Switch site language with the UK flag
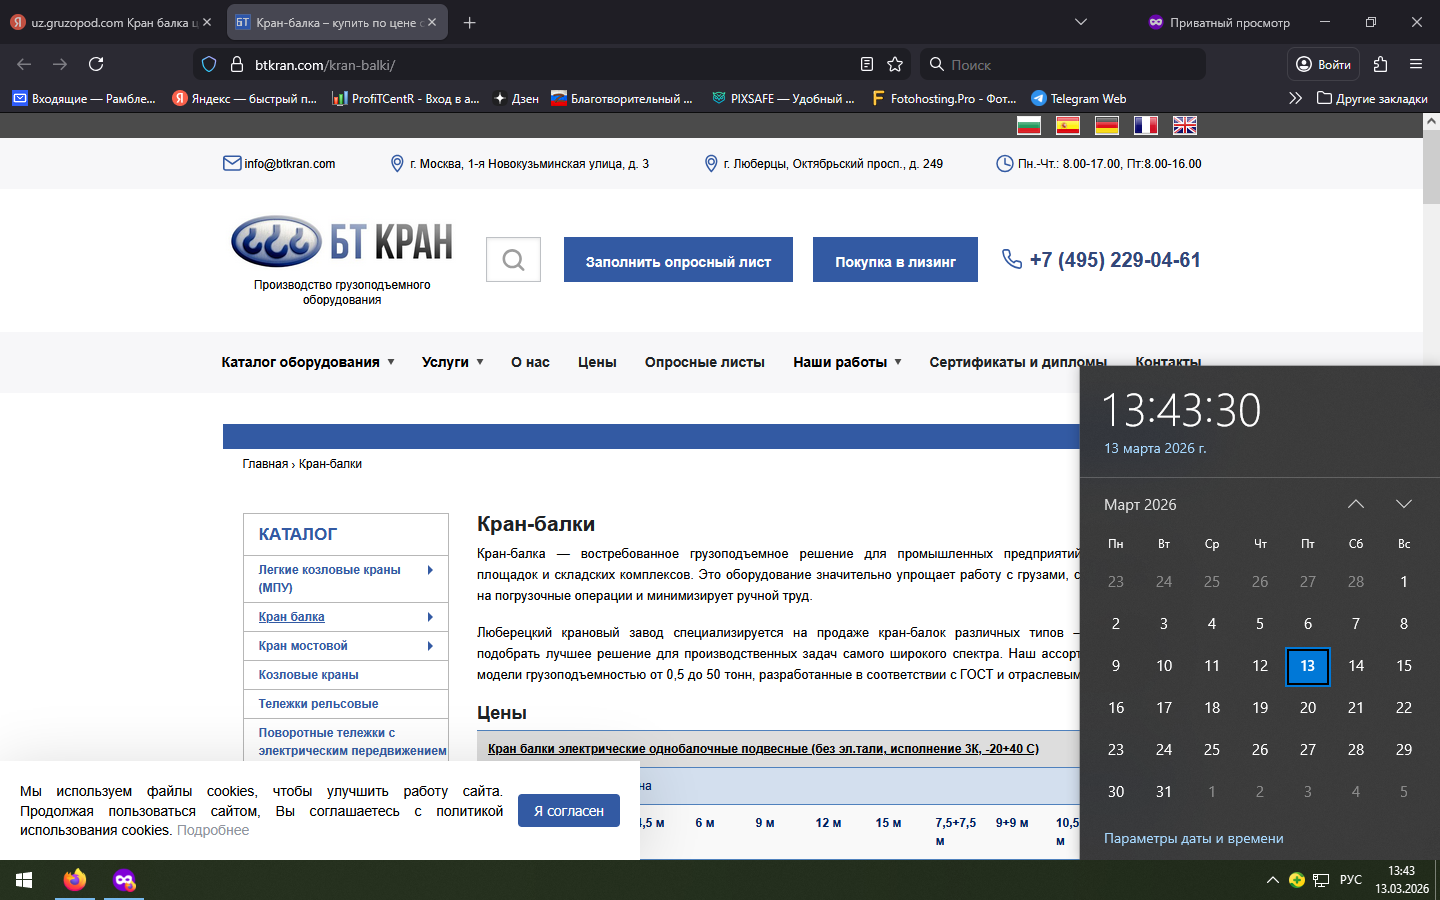Viewport: 1440px width, 900px height. (1184, 125)
